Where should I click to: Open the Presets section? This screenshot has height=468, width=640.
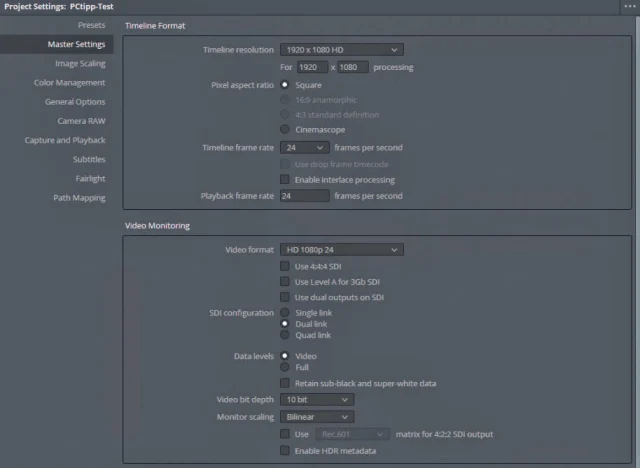(91, 24)
